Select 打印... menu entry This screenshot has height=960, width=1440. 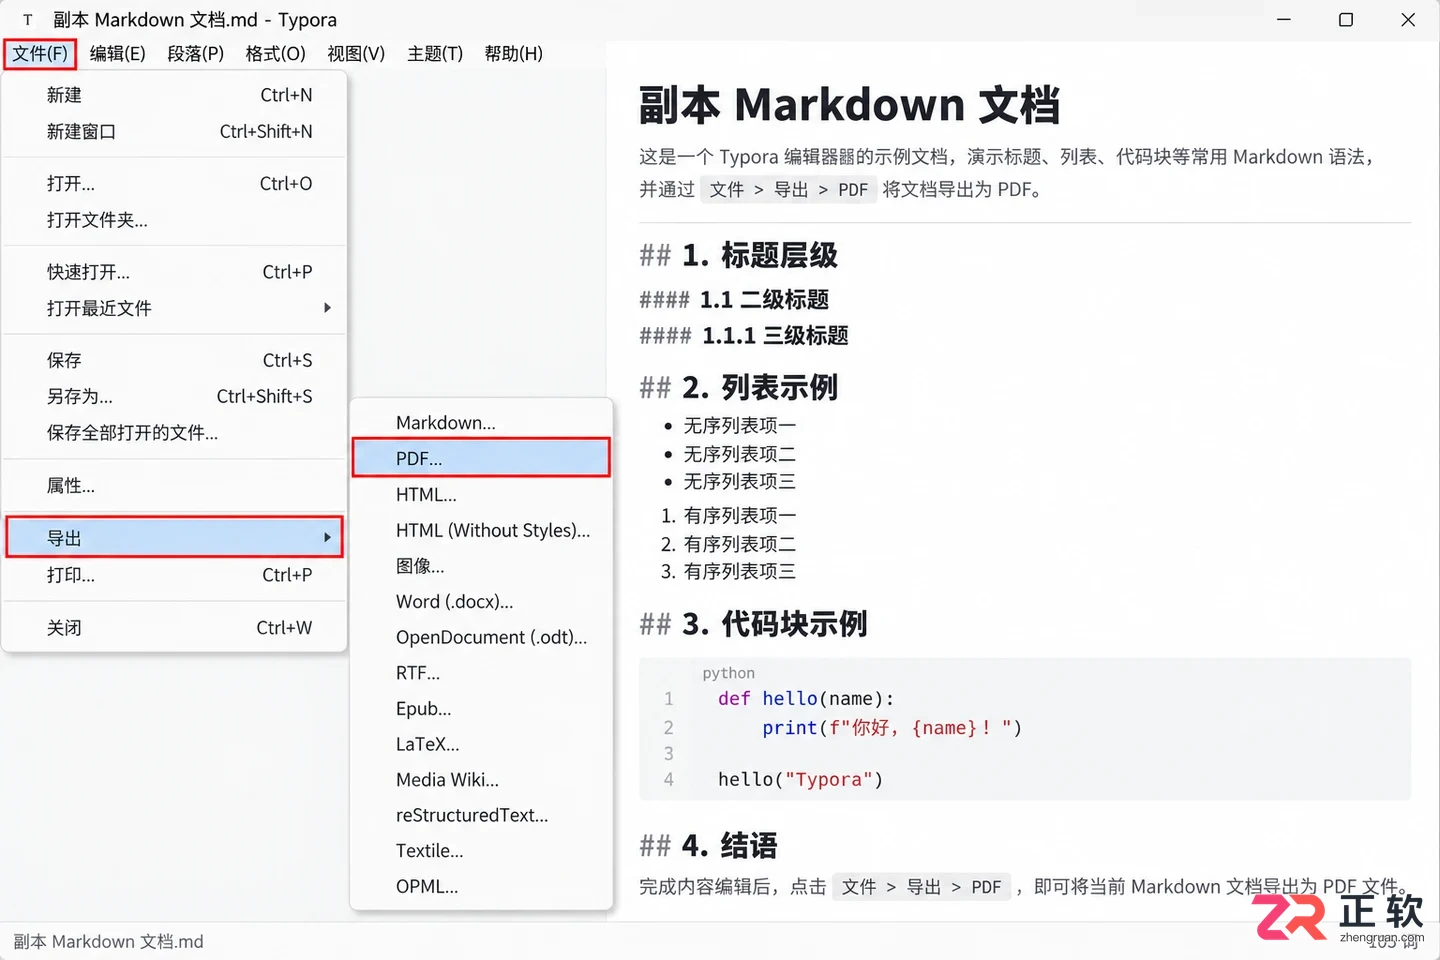[175, 575]
